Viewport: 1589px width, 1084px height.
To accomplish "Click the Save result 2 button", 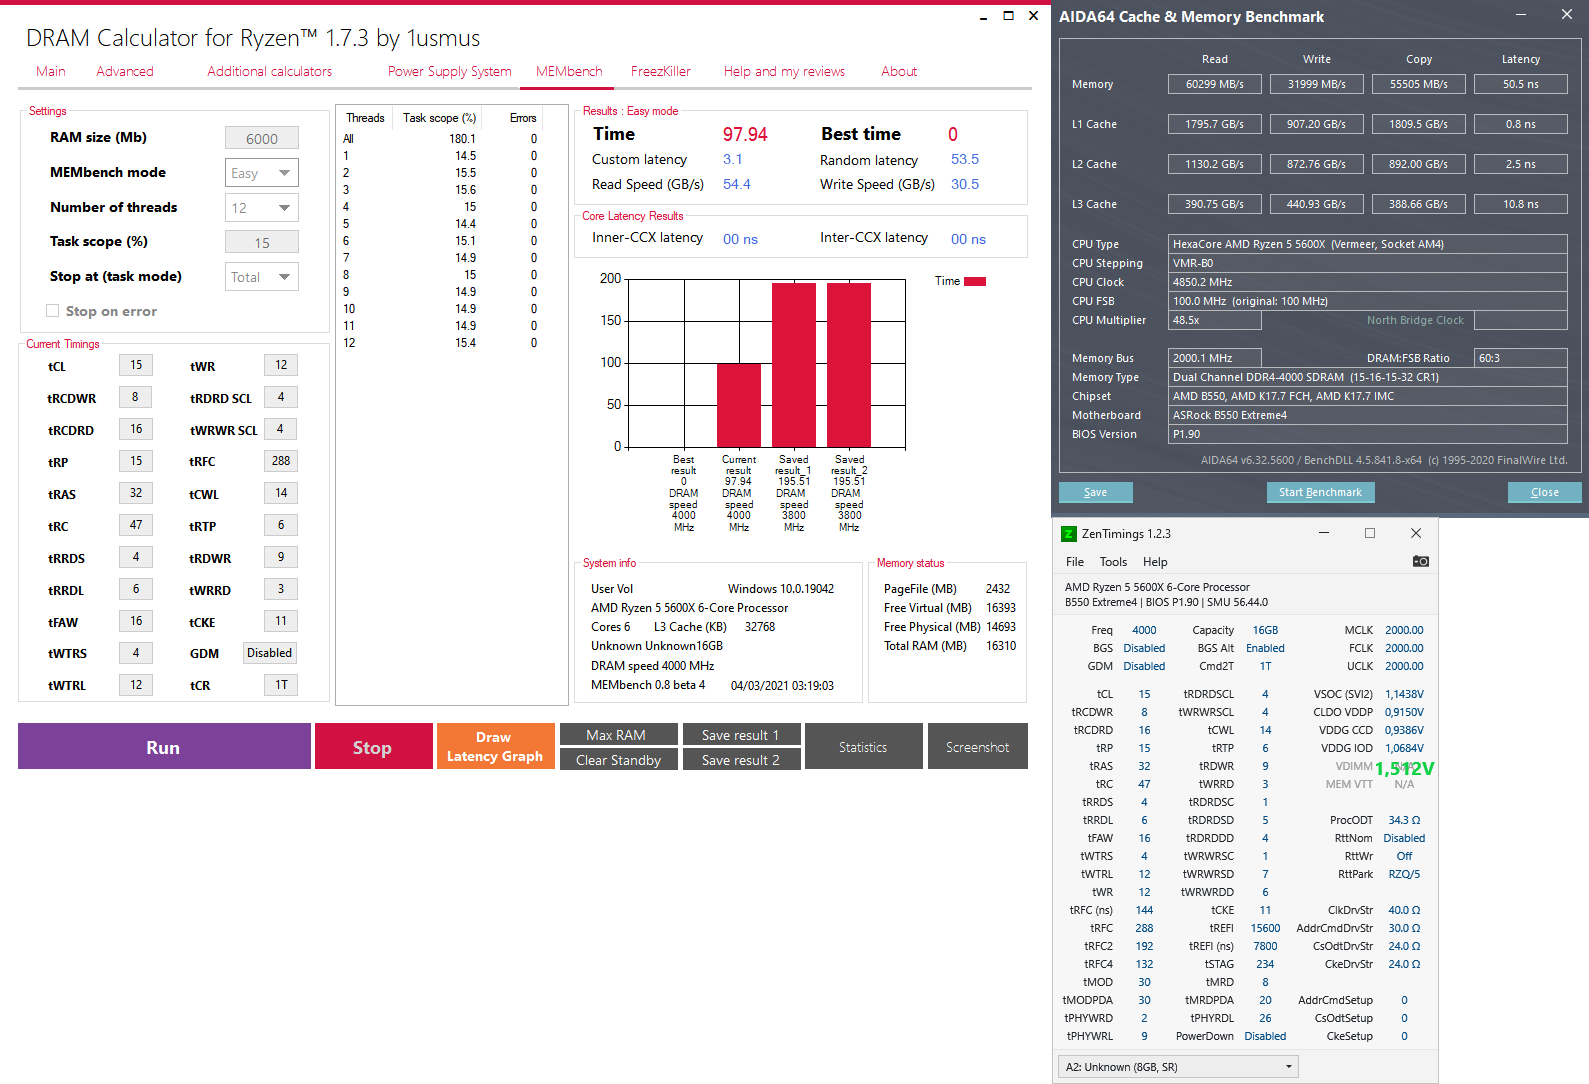I will tap(741, 760).
